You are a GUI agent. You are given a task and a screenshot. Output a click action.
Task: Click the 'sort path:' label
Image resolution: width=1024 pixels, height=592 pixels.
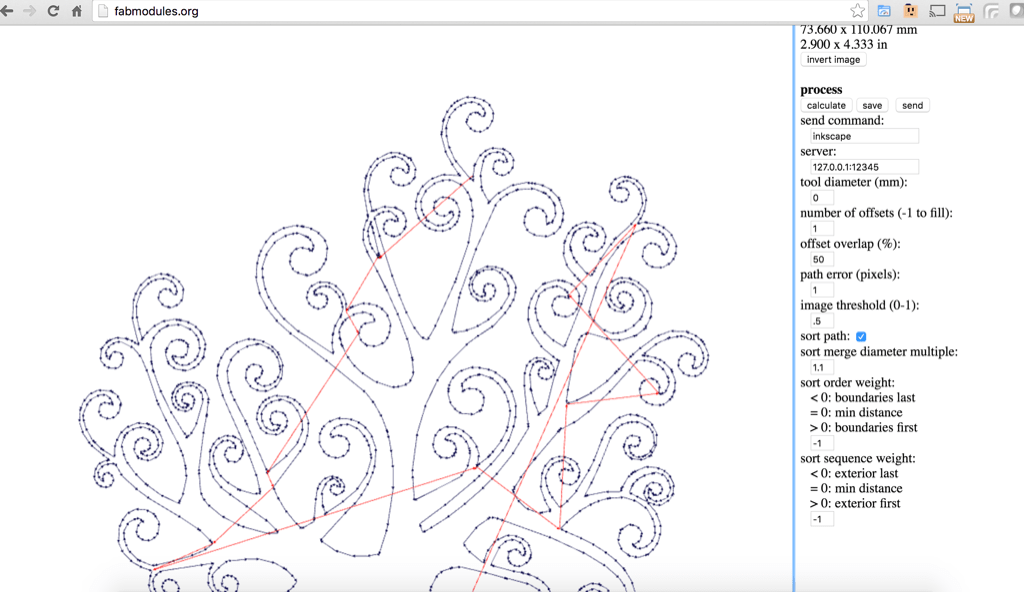click(x=825, y=336)
